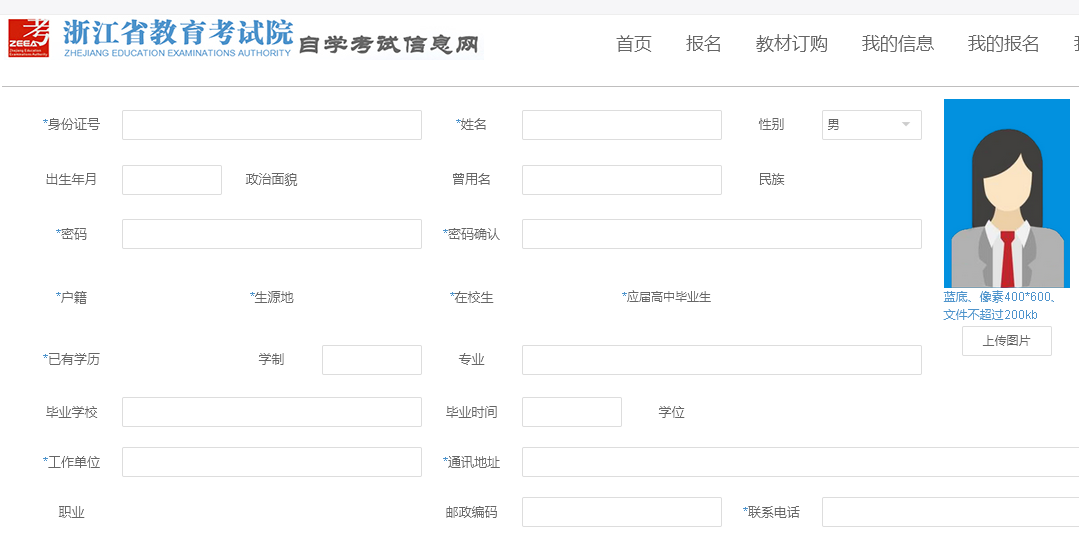Image resolution: width=1079 pixels, height=545 pixels.
Task: Click the 工作单位 input field
Action: coord(272,462)
